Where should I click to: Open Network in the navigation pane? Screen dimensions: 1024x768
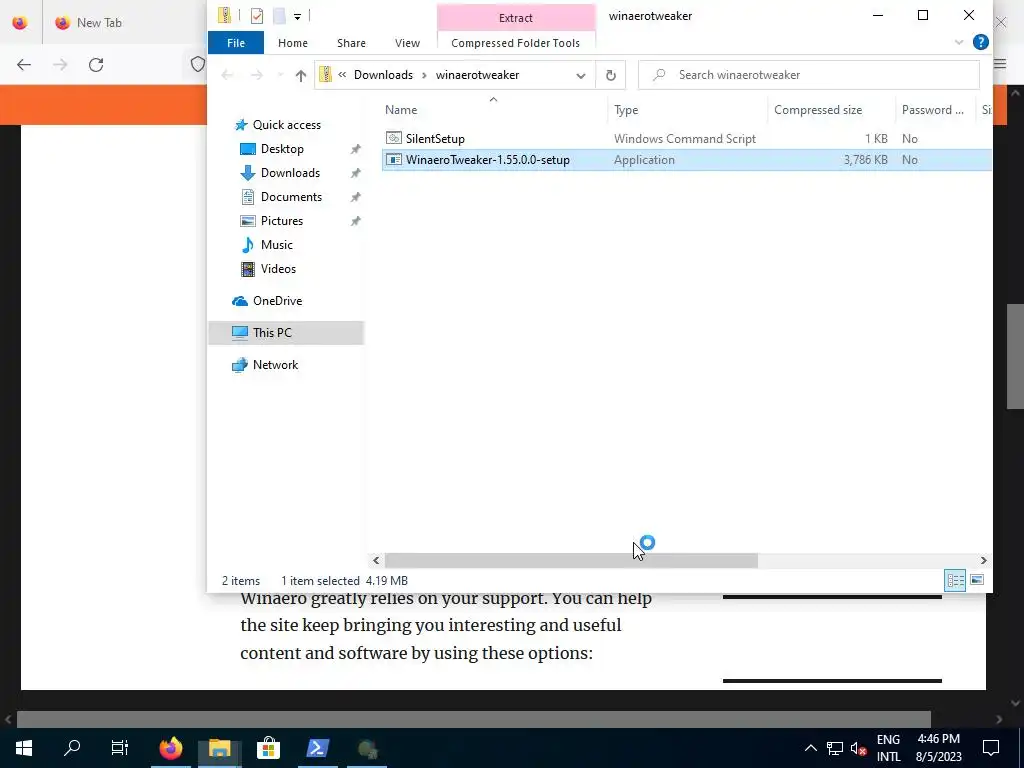point(275,365)
